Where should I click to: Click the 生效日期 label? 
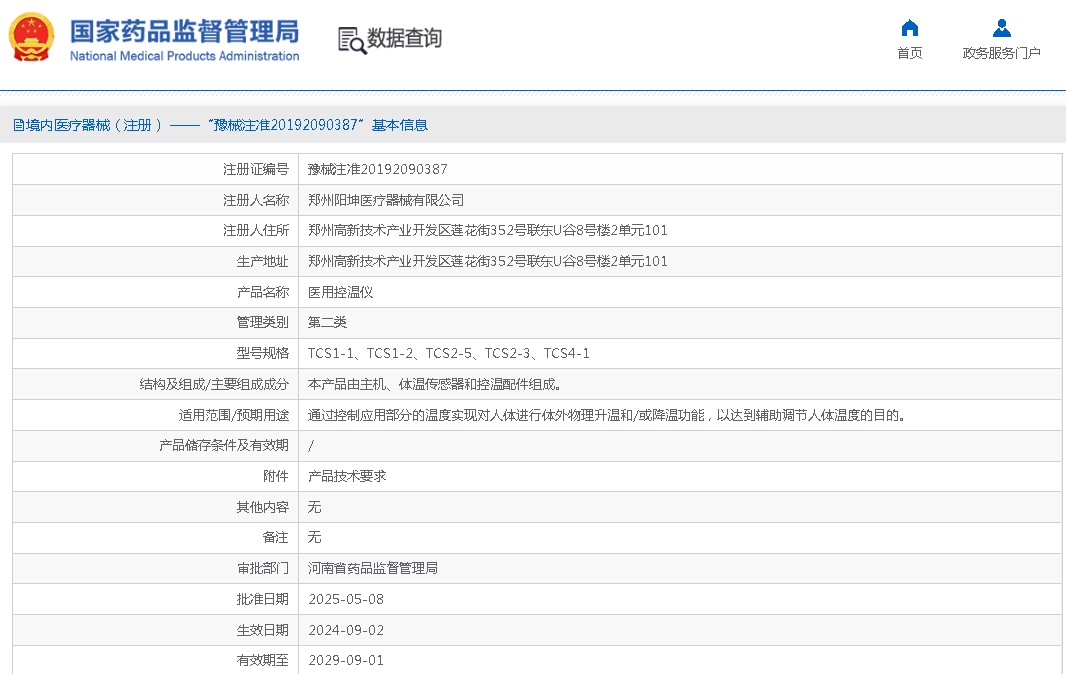pyautogui.click(x=262, y=630)
